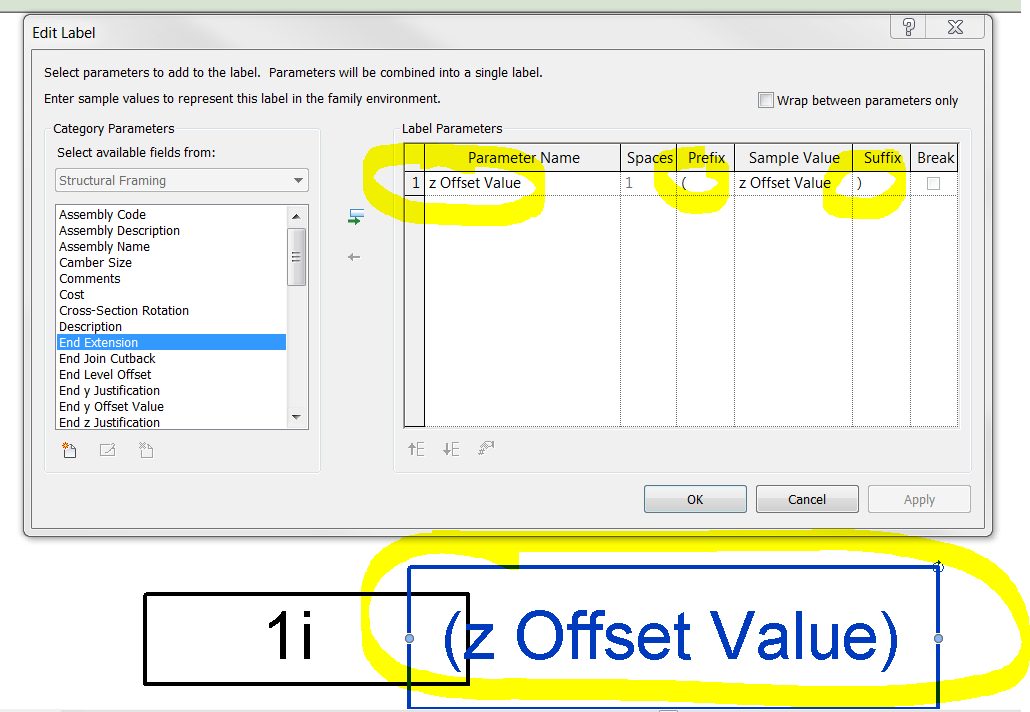This screenshot has height=712, width=1030.
Task: Click the OK button
Action: pyautogui.click(x=694, y=498)
